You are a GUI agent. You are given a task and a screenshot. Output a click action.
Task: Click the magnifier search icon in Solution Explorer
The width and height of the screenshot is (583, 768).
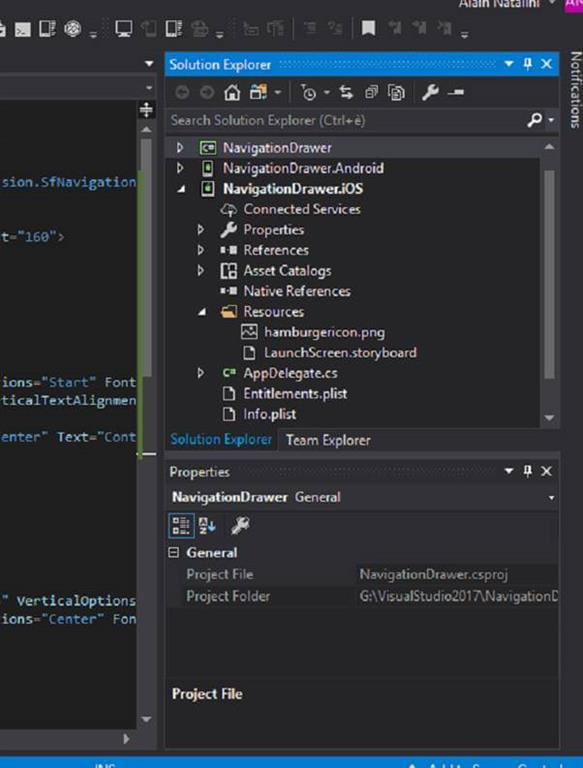(535, 120)
